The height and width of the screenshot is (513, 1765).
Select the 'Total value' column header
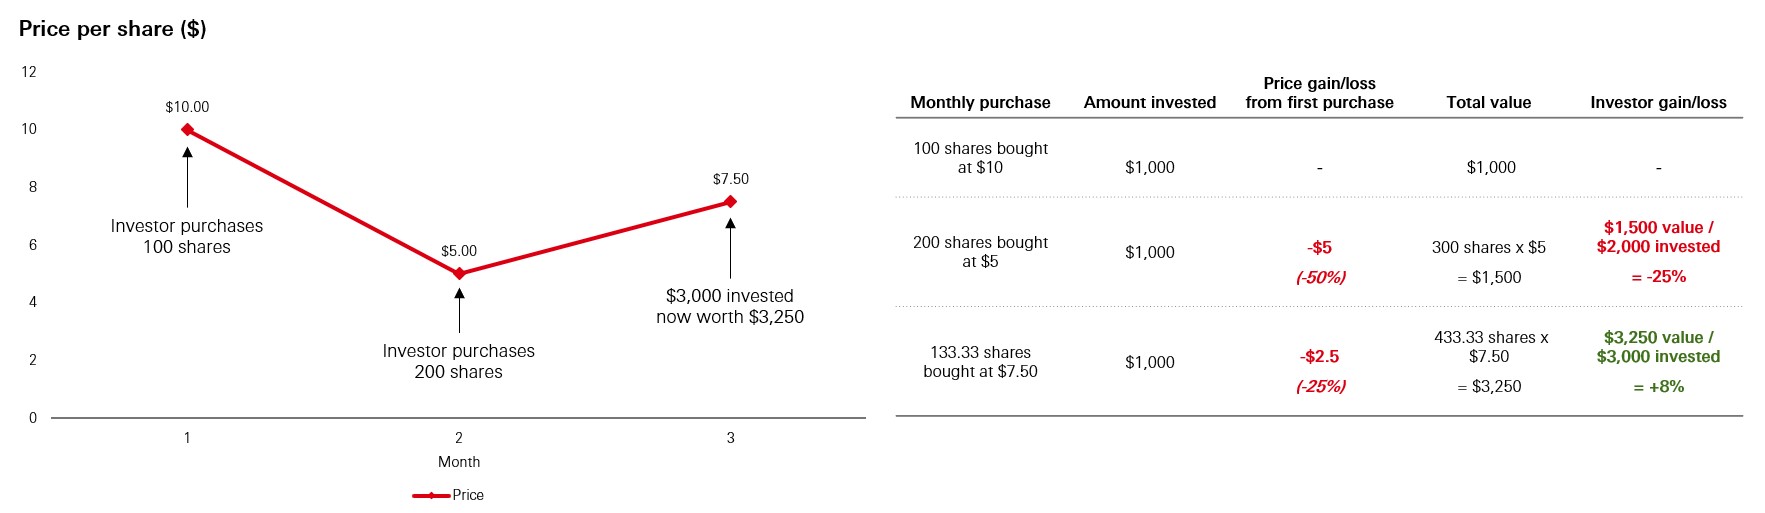[1488, 102]
